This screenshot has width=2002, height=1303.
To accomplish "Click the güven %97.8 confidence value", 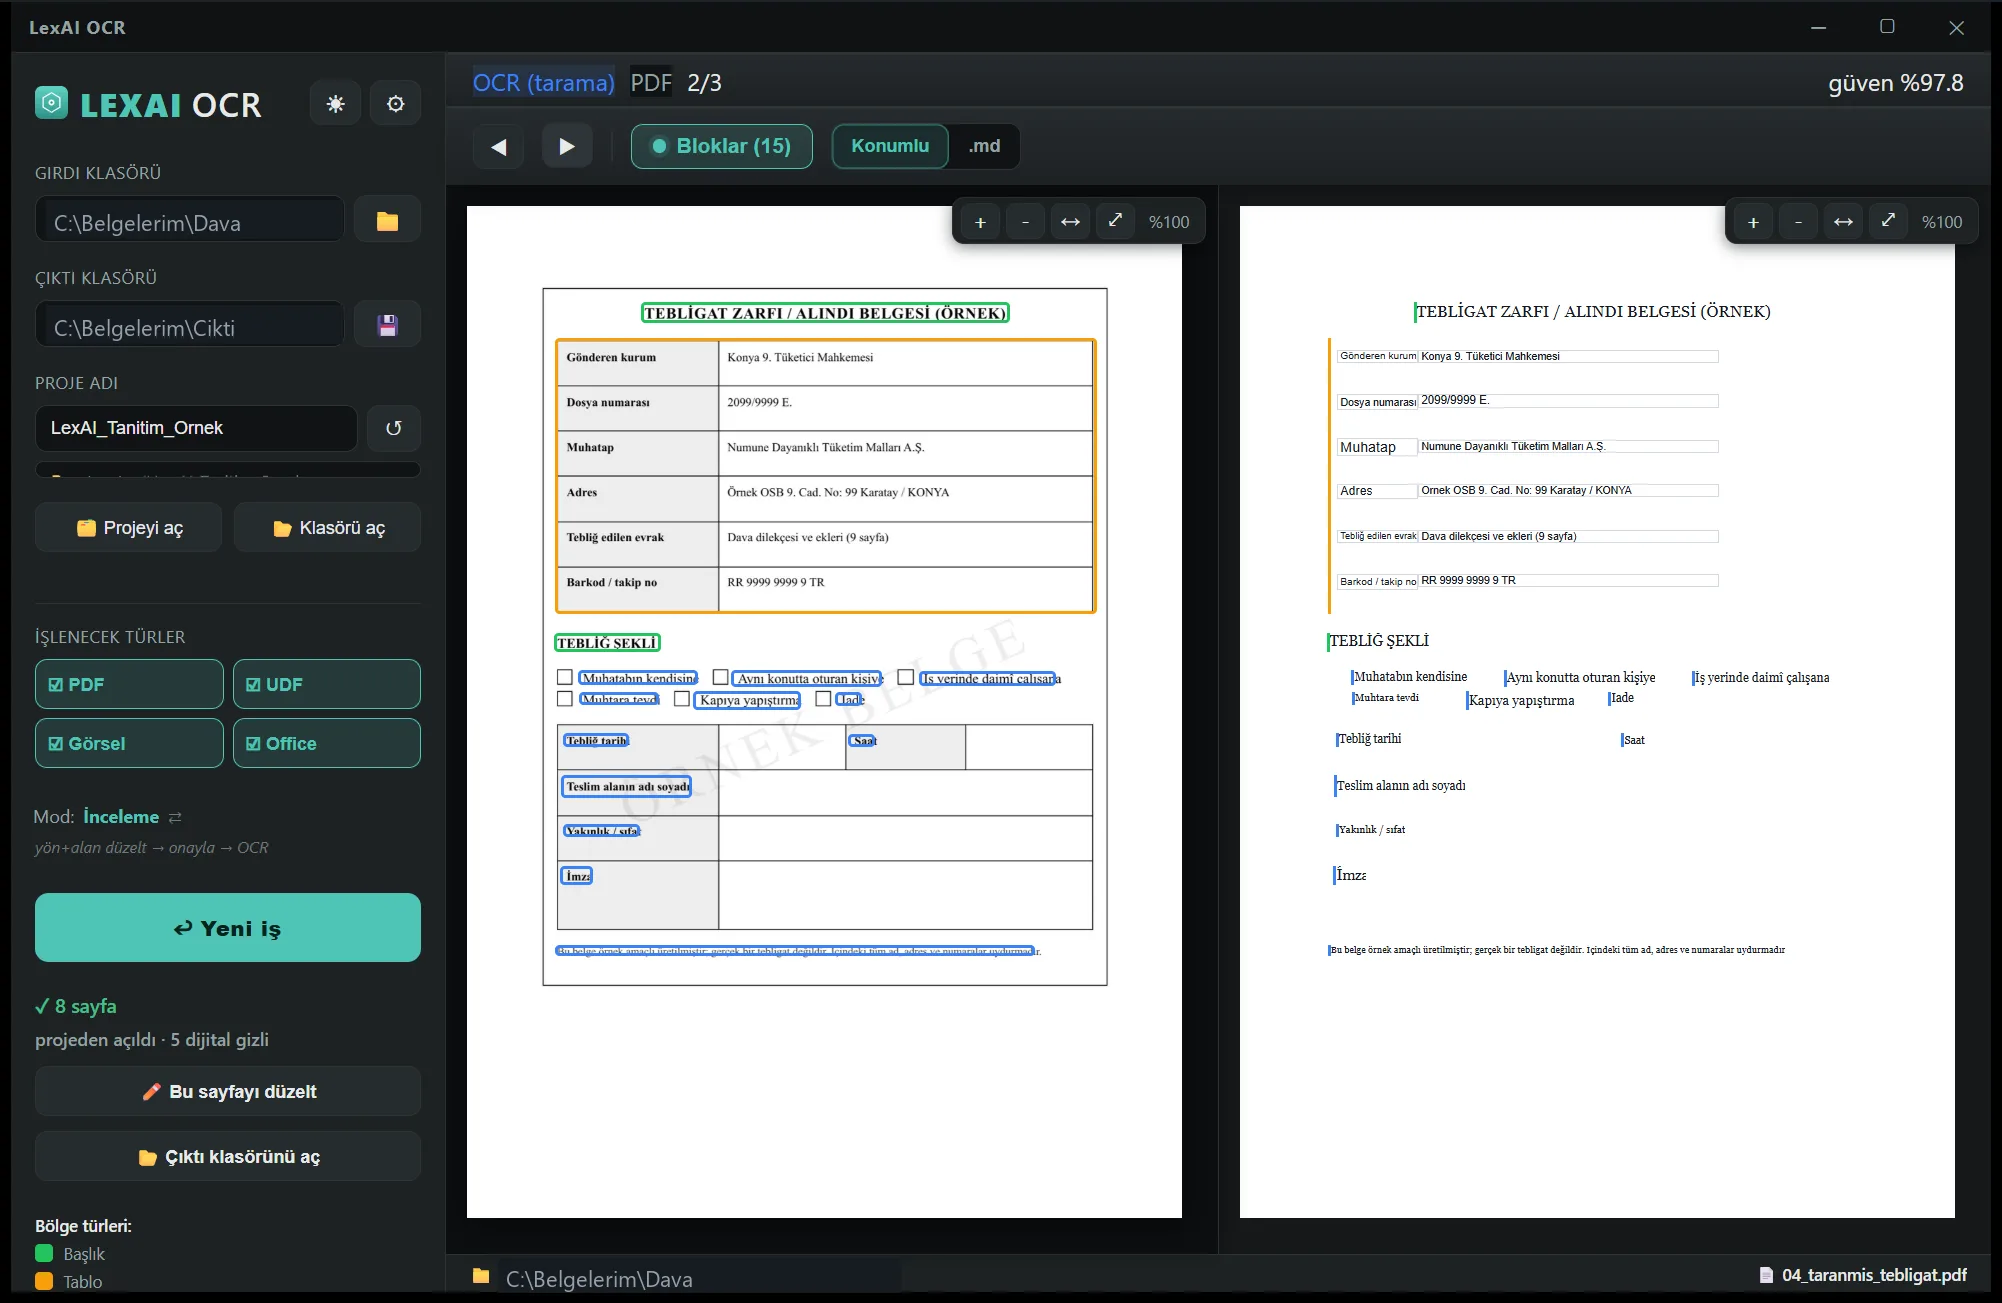I will point(1896,83).
